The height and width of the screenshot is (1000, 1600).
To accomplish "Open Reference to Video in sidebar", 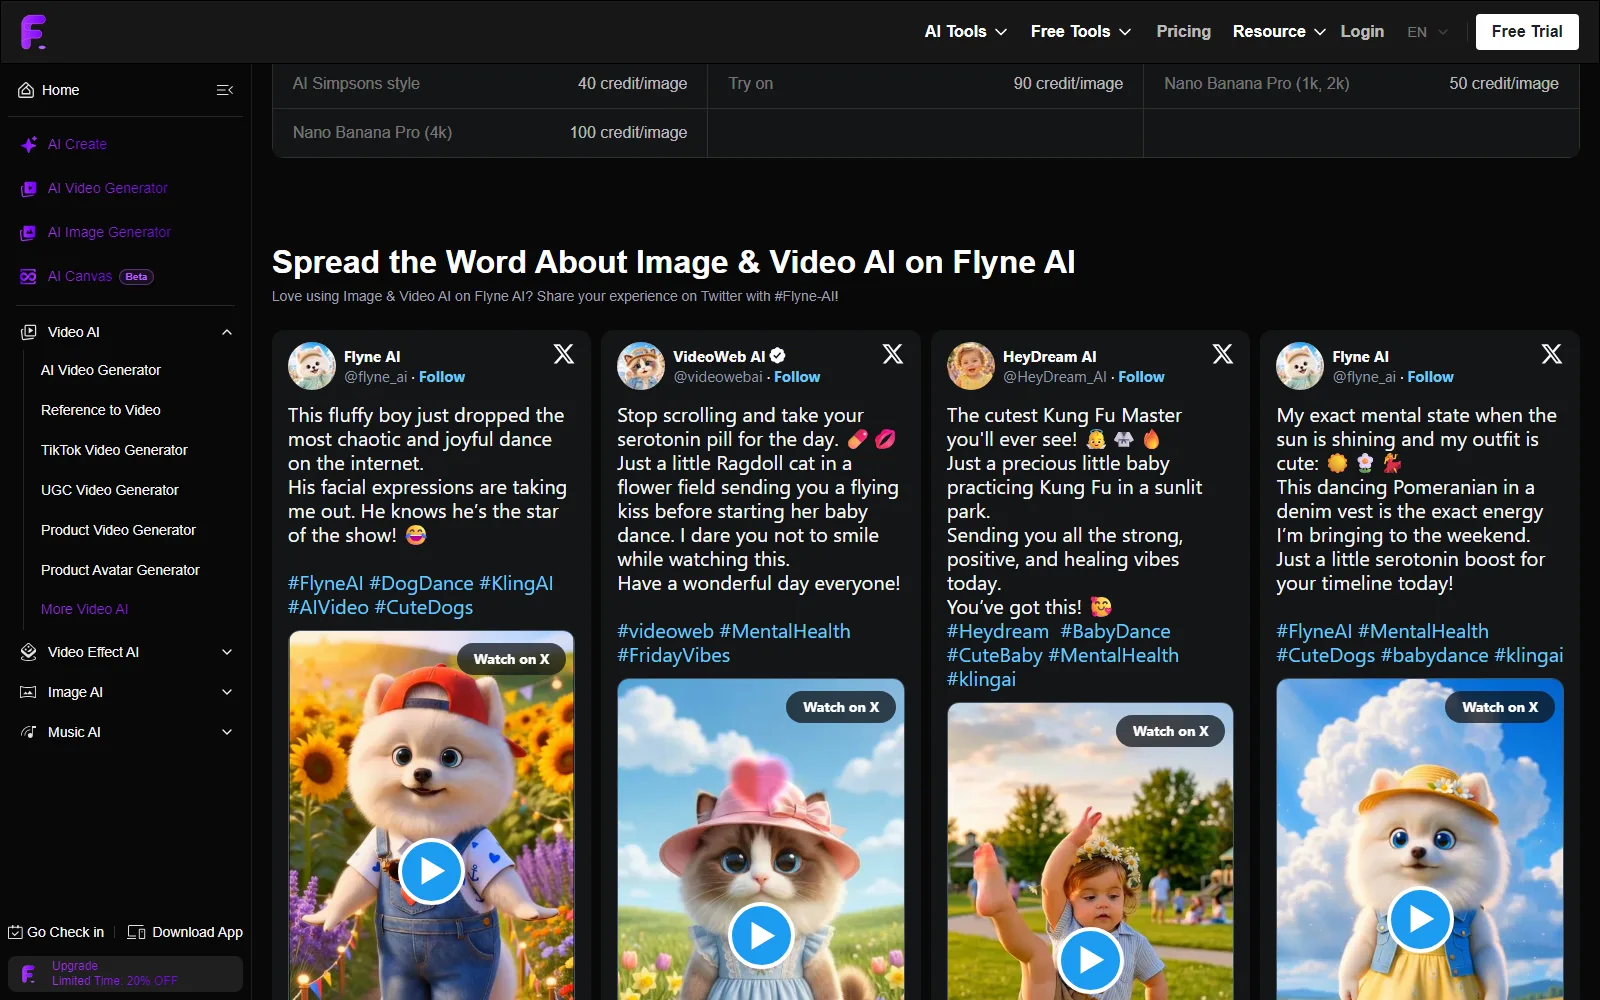I will pyautogui.click(x=101, y=410).
